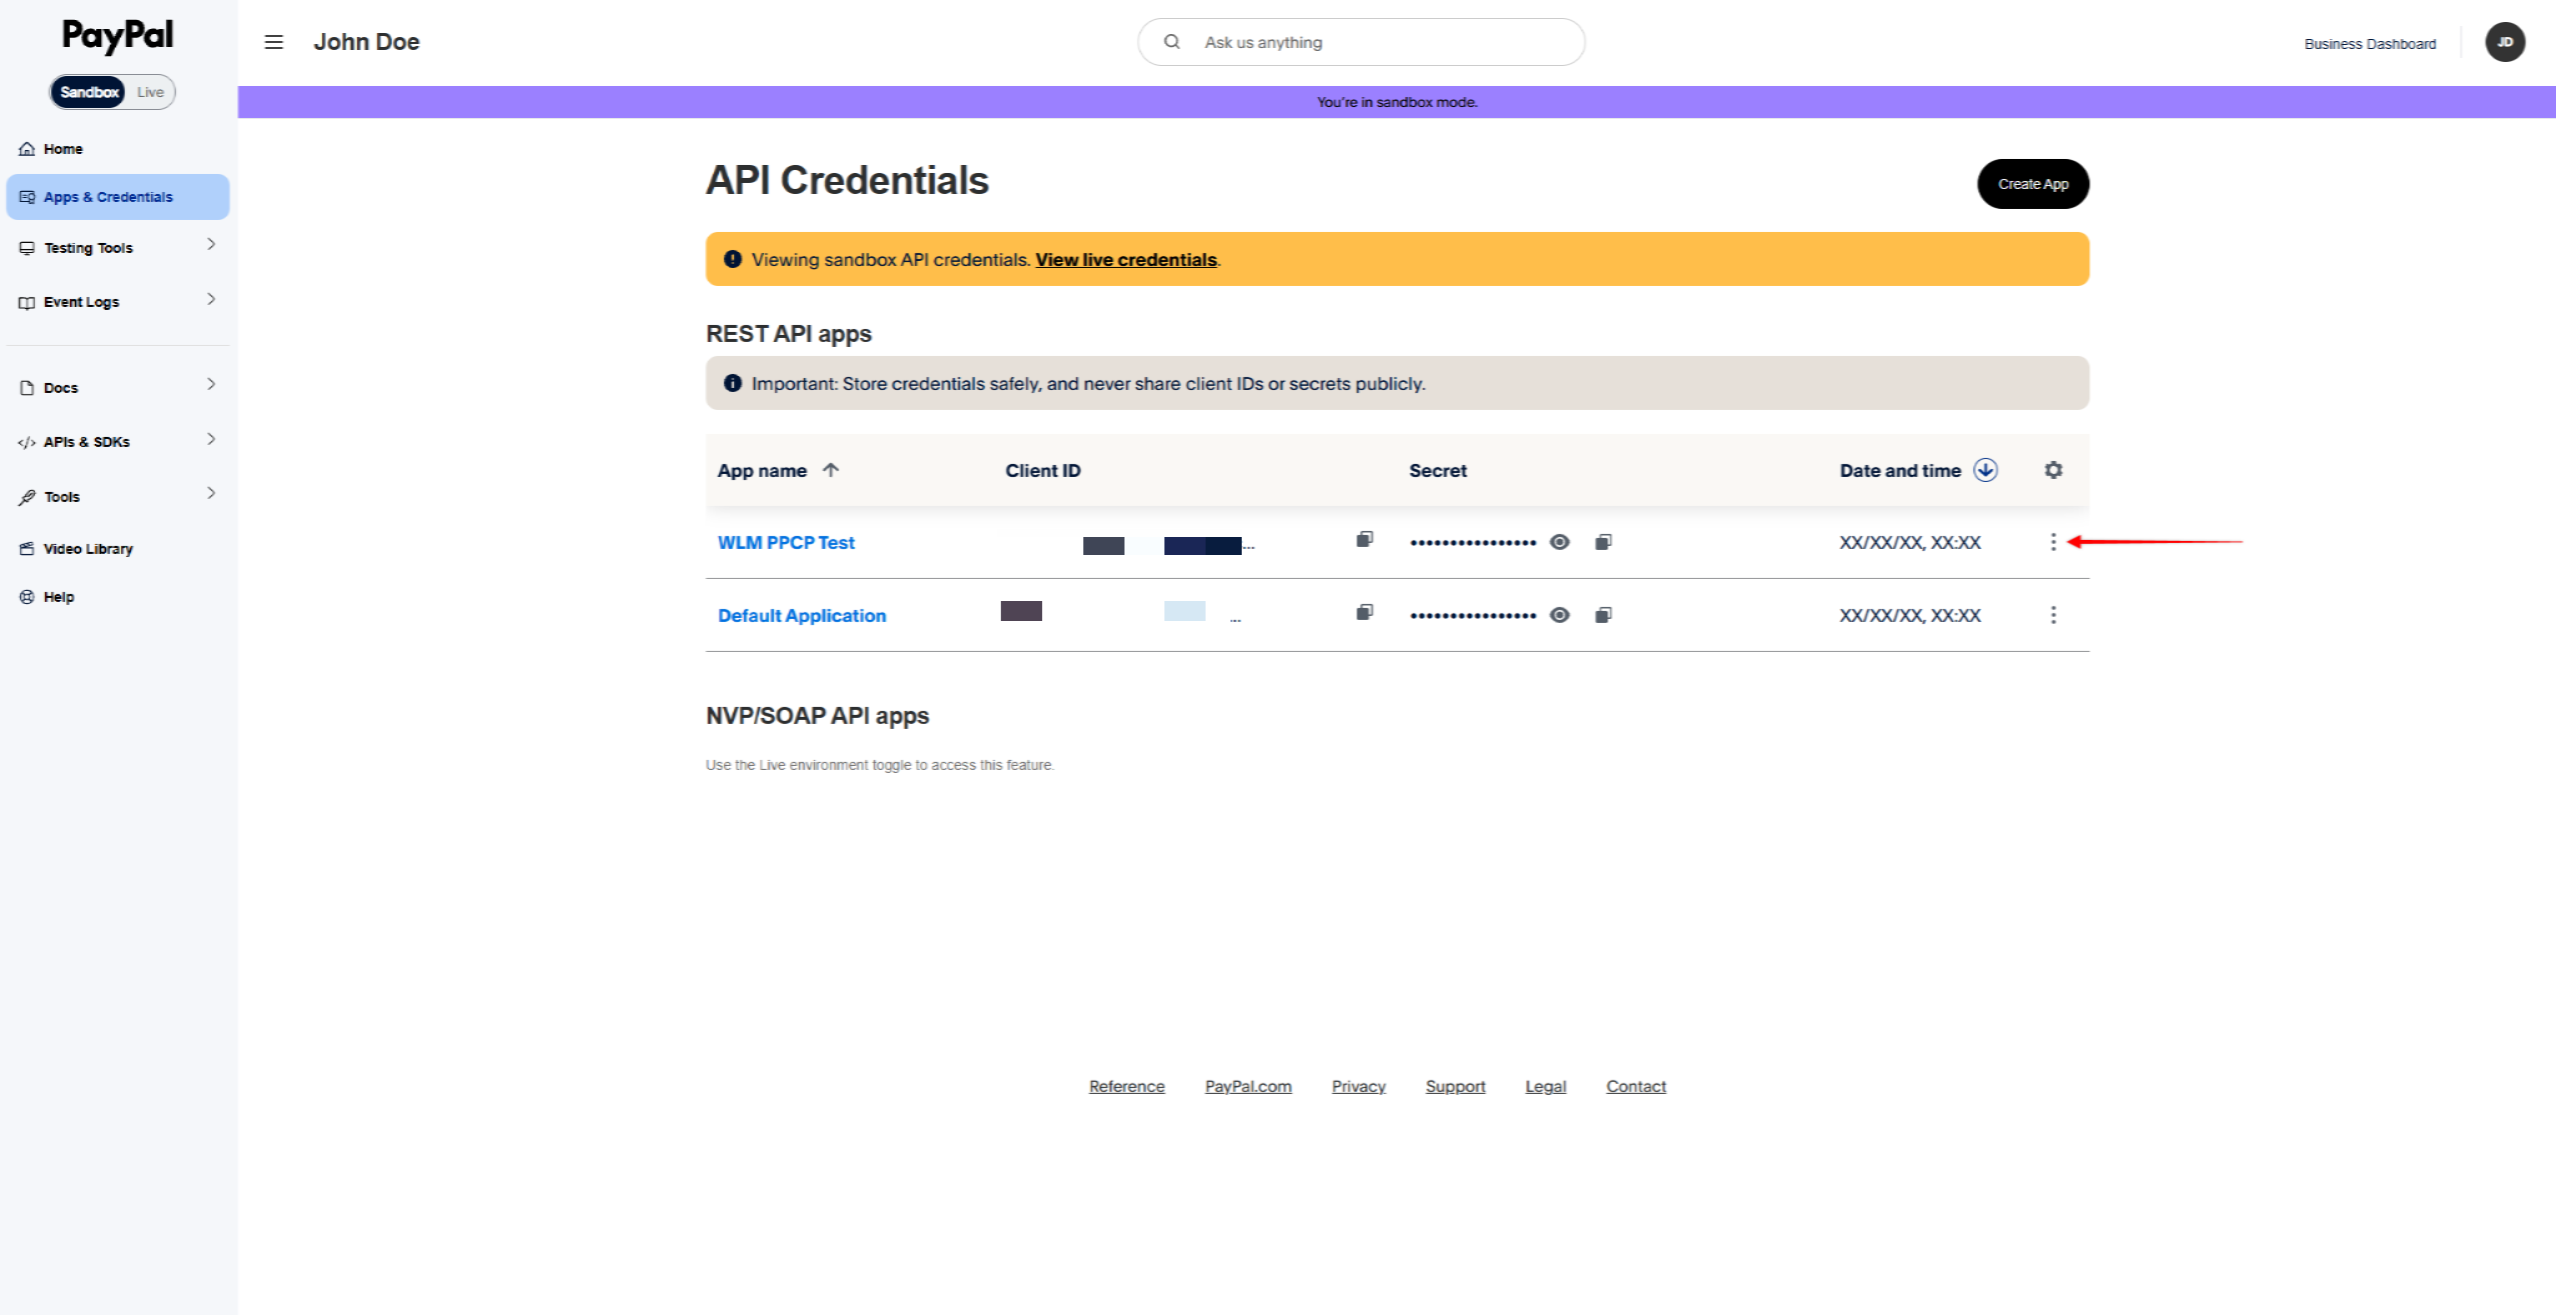Click the Date and time column header
Image resolution: width=2556 pixels, height=1315 pixels.
[x=1900, y=470]
